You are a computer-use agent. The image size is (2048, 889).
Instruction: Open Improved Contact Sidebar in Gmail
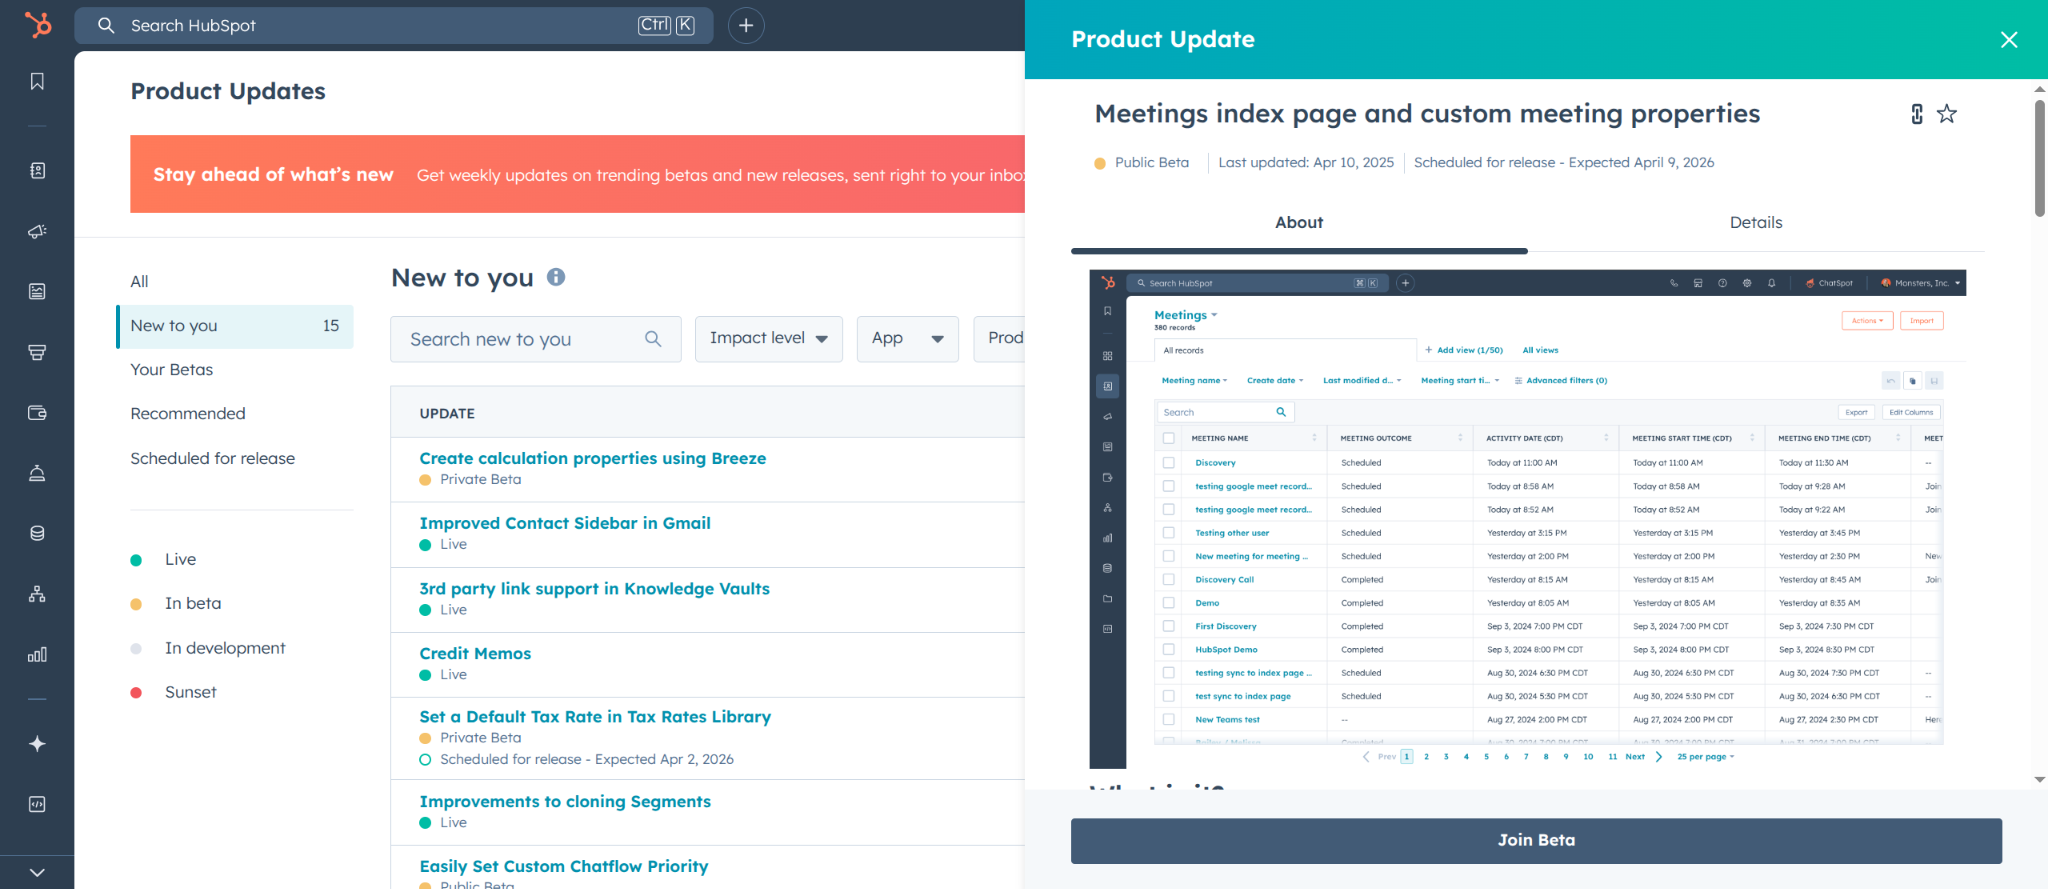[x=565, y=524]
